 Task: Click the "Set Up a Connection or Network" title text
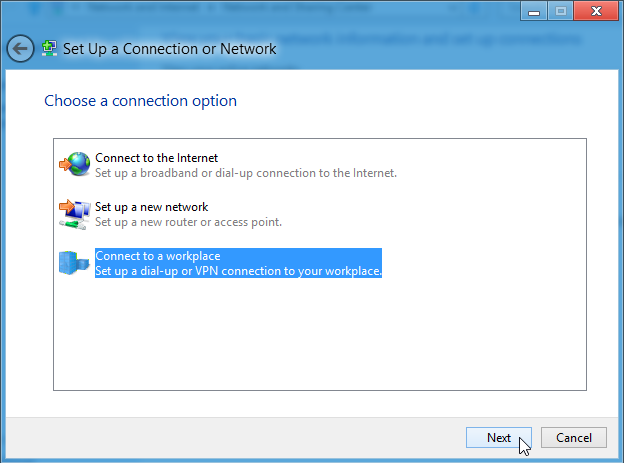tap(170, 49)
